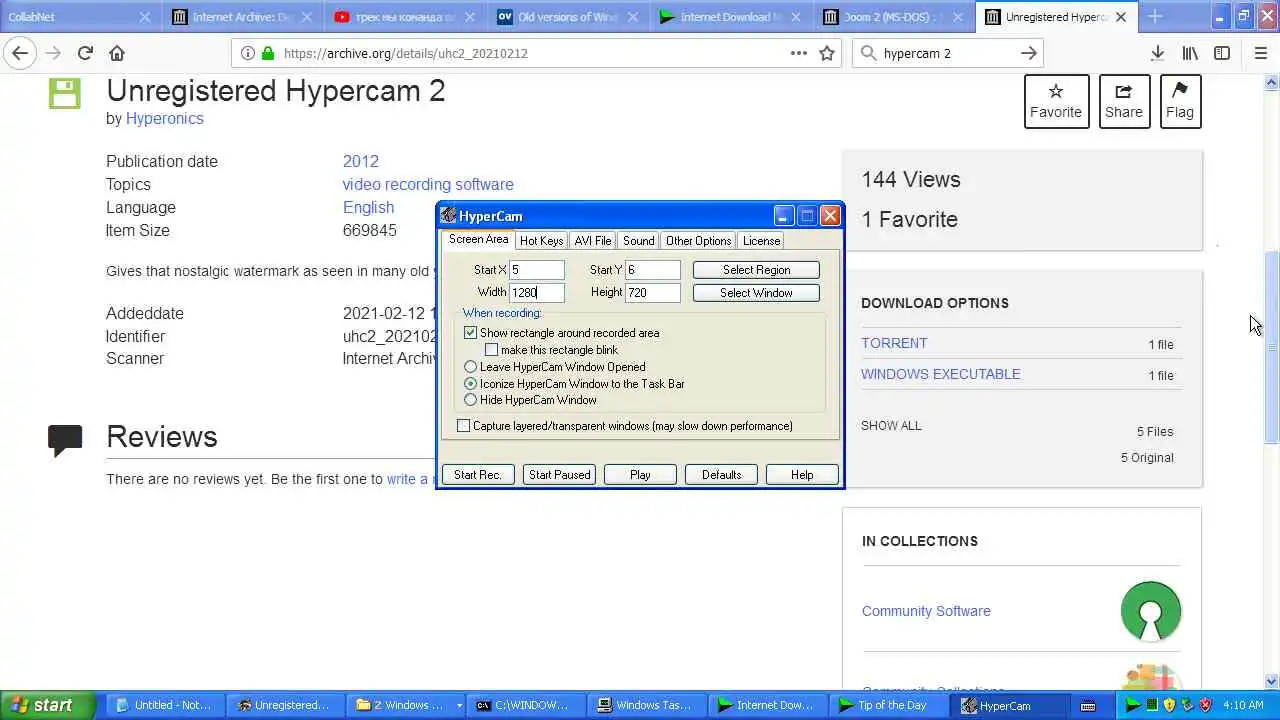Share this archive item

click(1124, 101)
